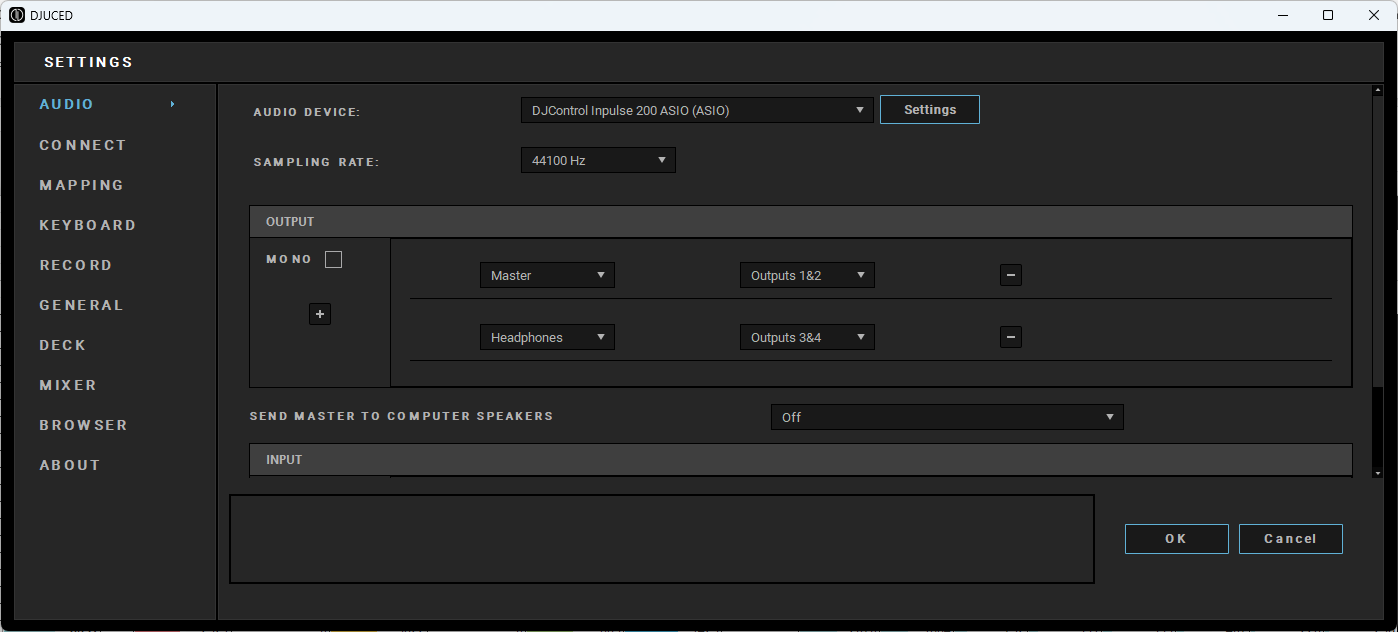The height and width of the screenshot is (632, 1398).
Task: Click the audio device Settings button
Action: coord(930,110)
